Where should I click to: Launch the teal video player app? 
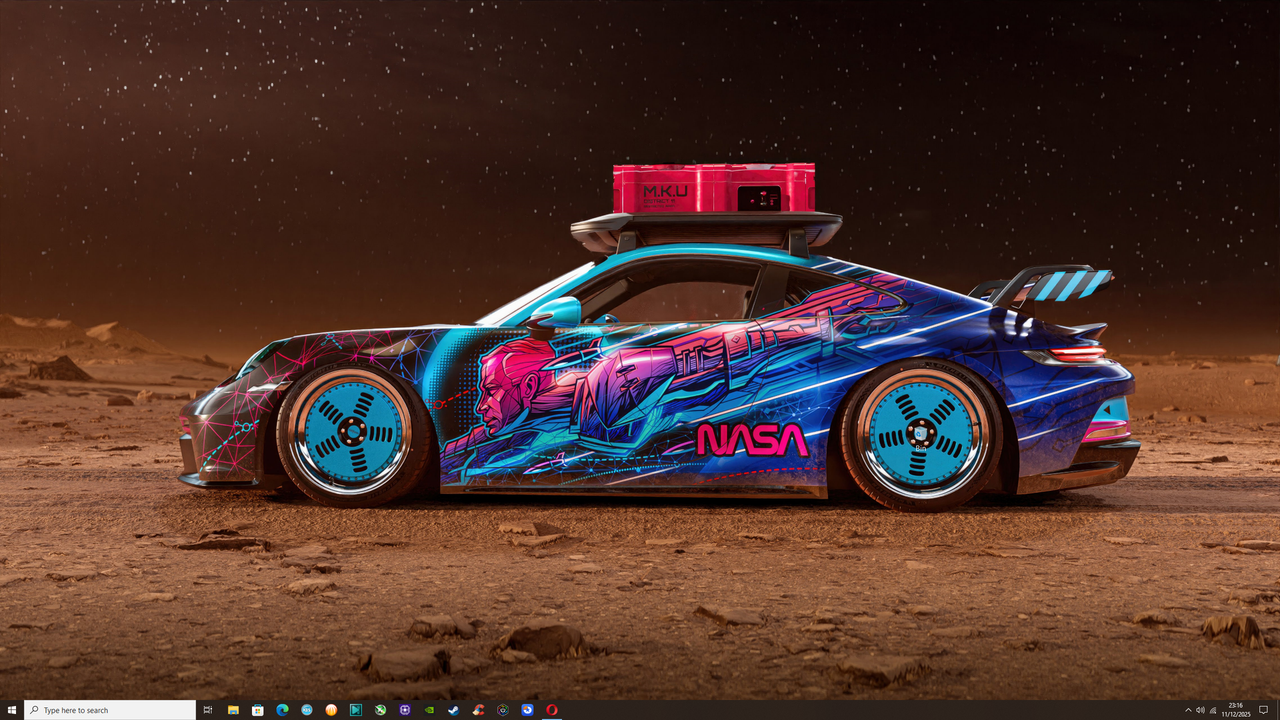click(x=355, y=710)
